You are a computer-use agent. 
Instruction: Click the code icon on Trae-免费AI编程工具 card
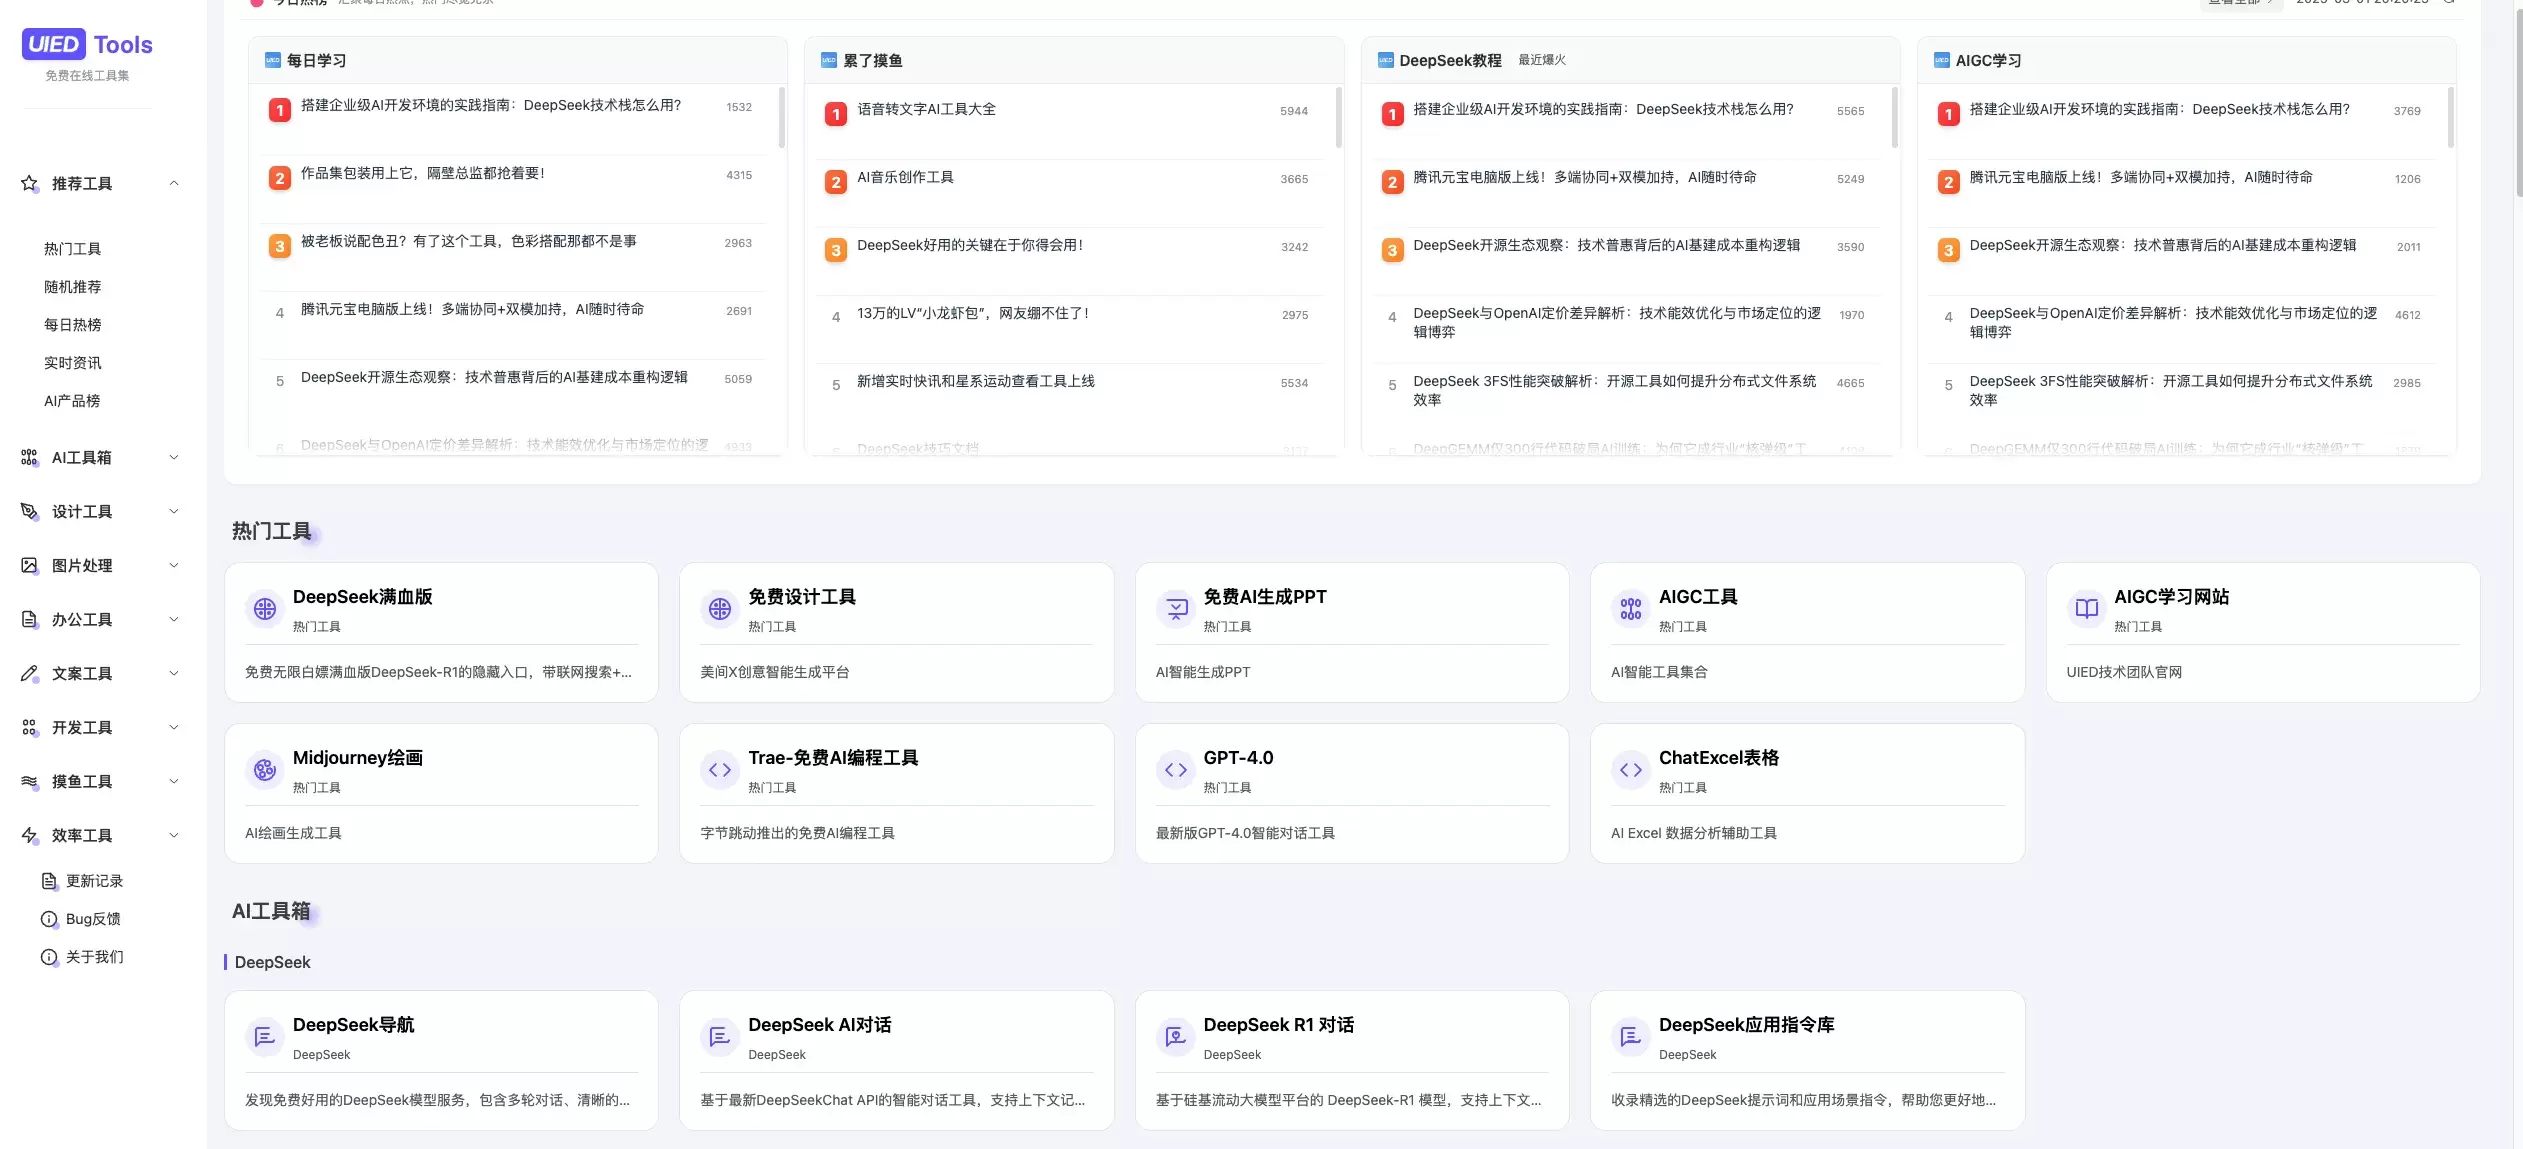(x=719, y=769)
